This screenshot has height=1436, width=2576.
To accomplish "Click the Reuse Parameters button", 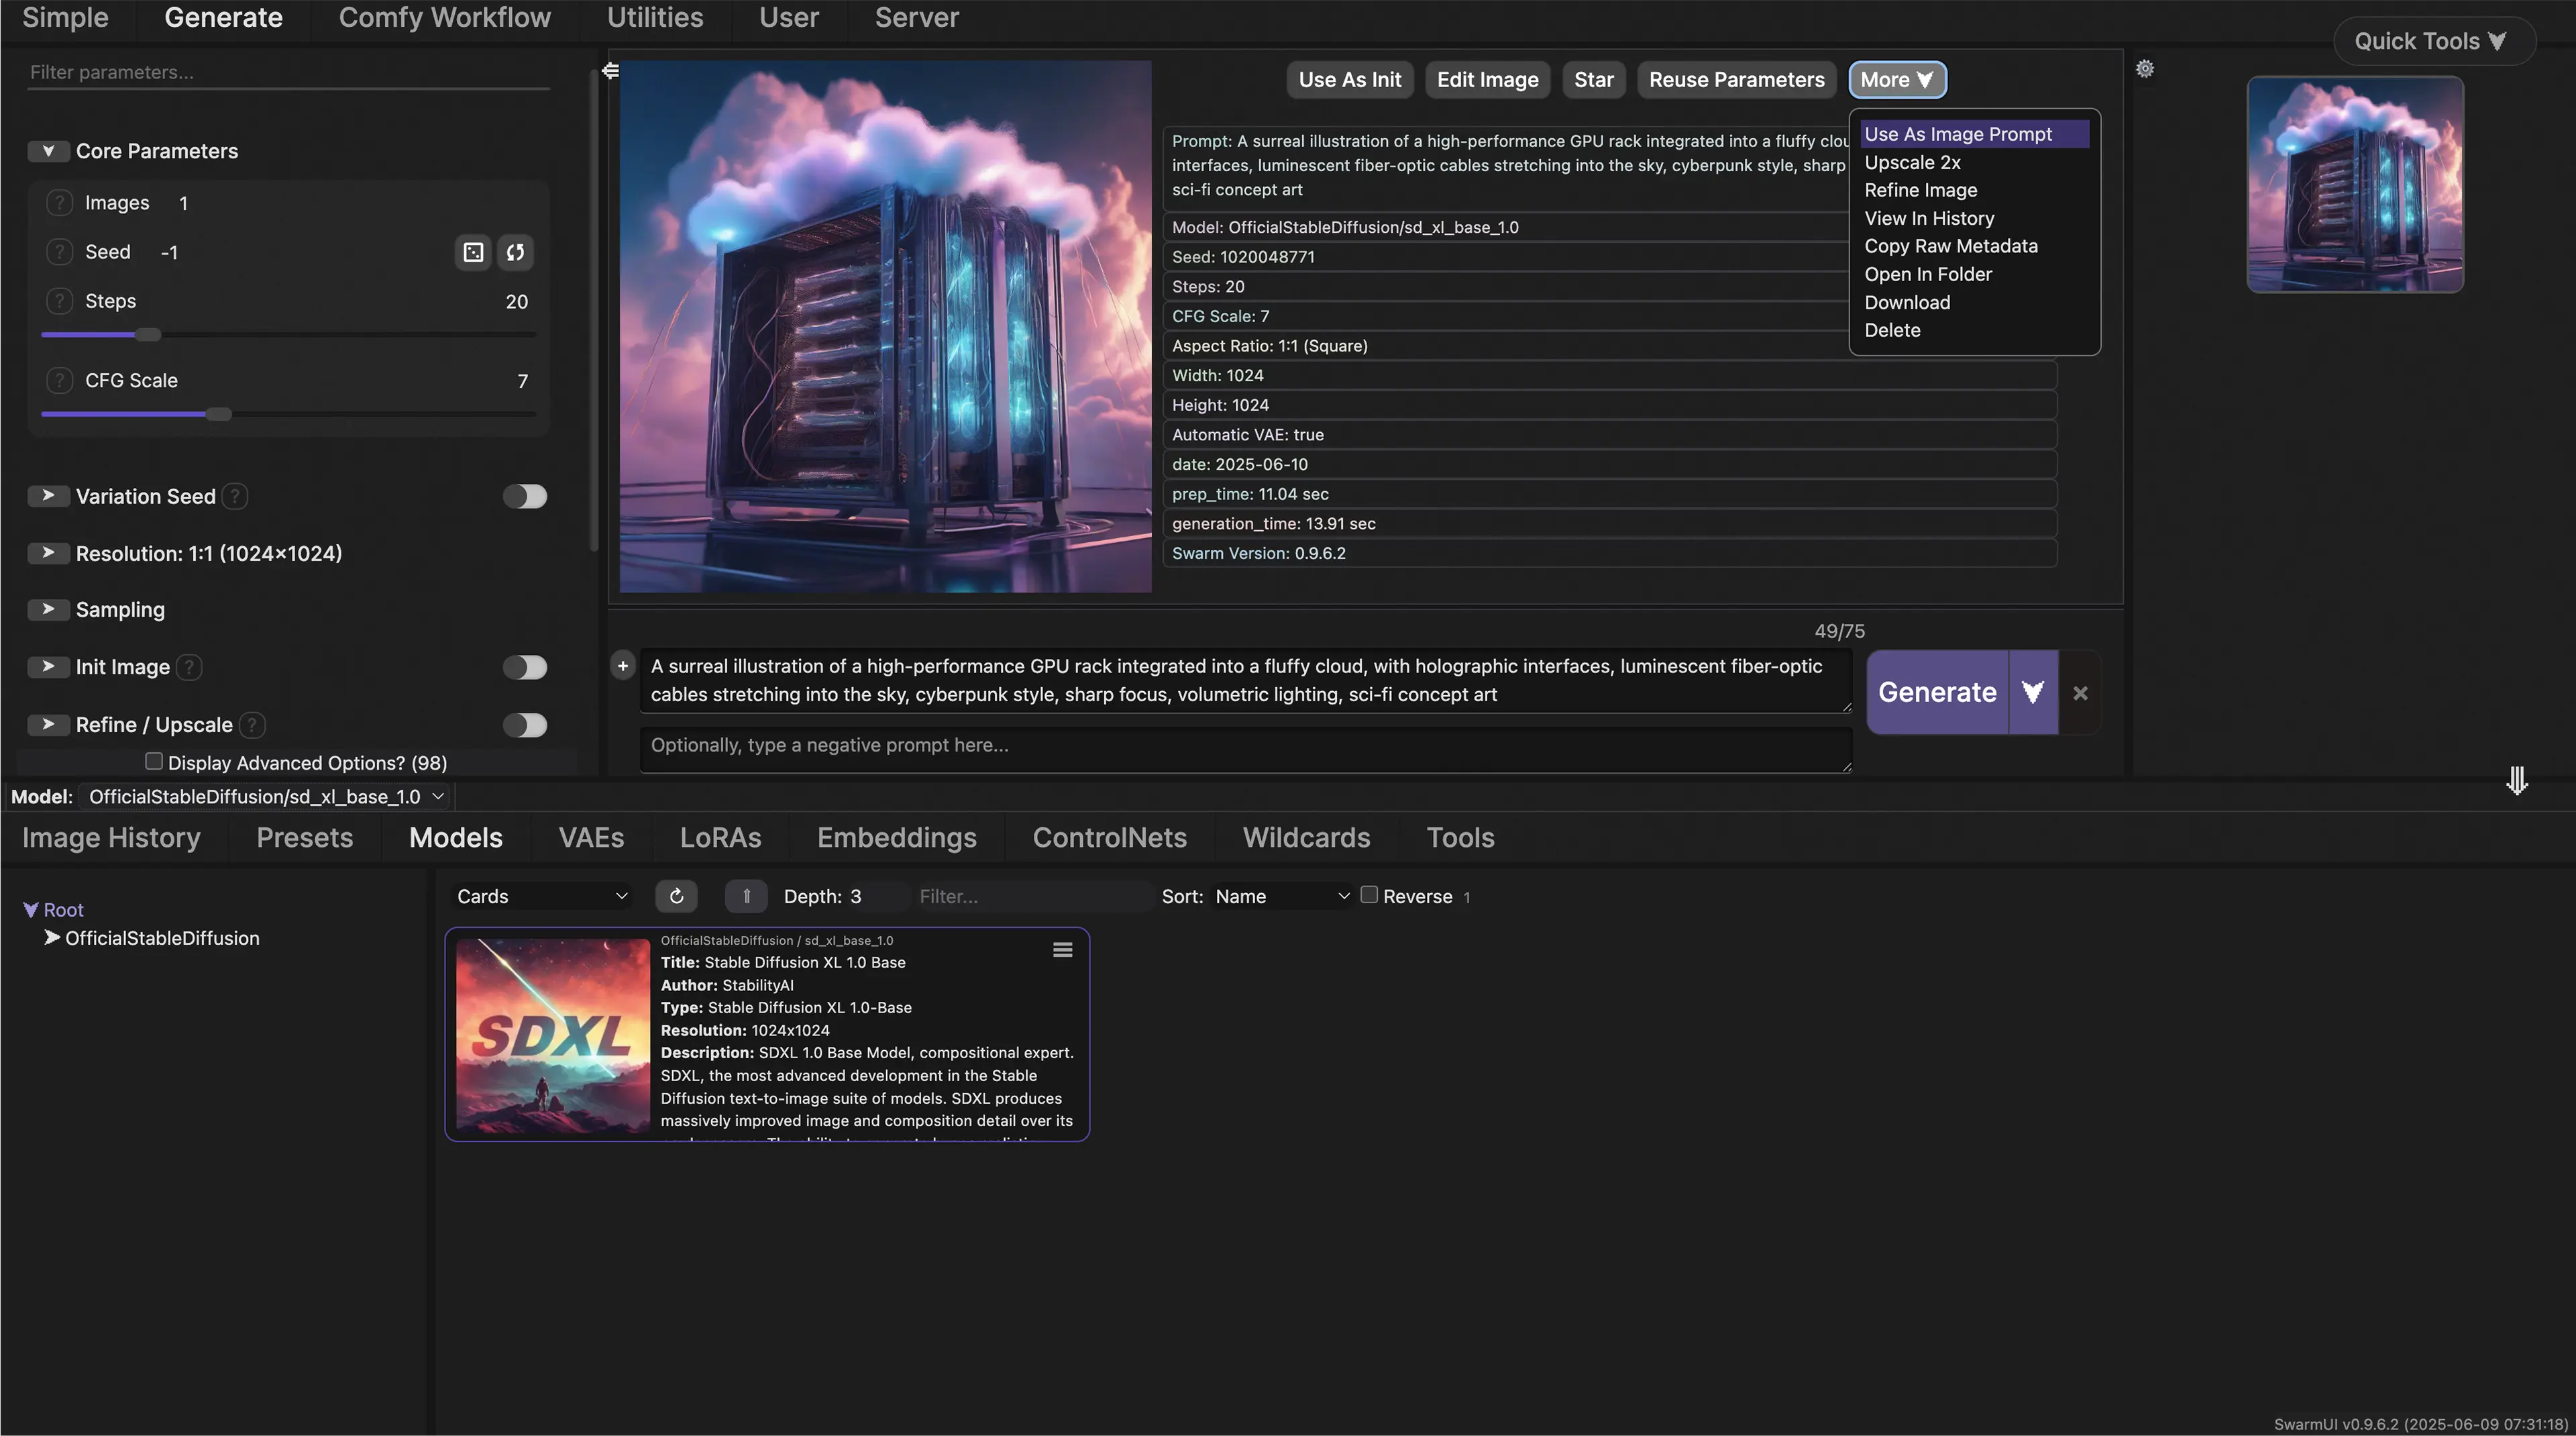I will pyautogui.click(x=1736, y=80).
